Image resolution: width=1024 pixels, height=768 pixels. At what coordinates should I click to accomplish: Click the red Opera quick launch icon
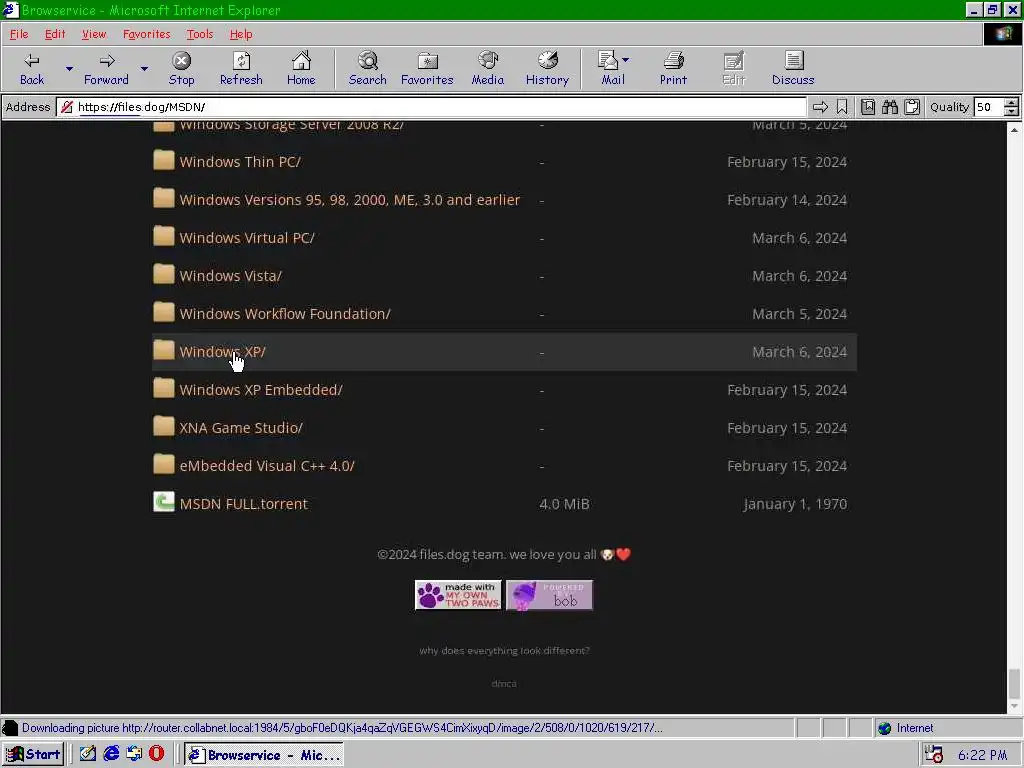point(157,754)
